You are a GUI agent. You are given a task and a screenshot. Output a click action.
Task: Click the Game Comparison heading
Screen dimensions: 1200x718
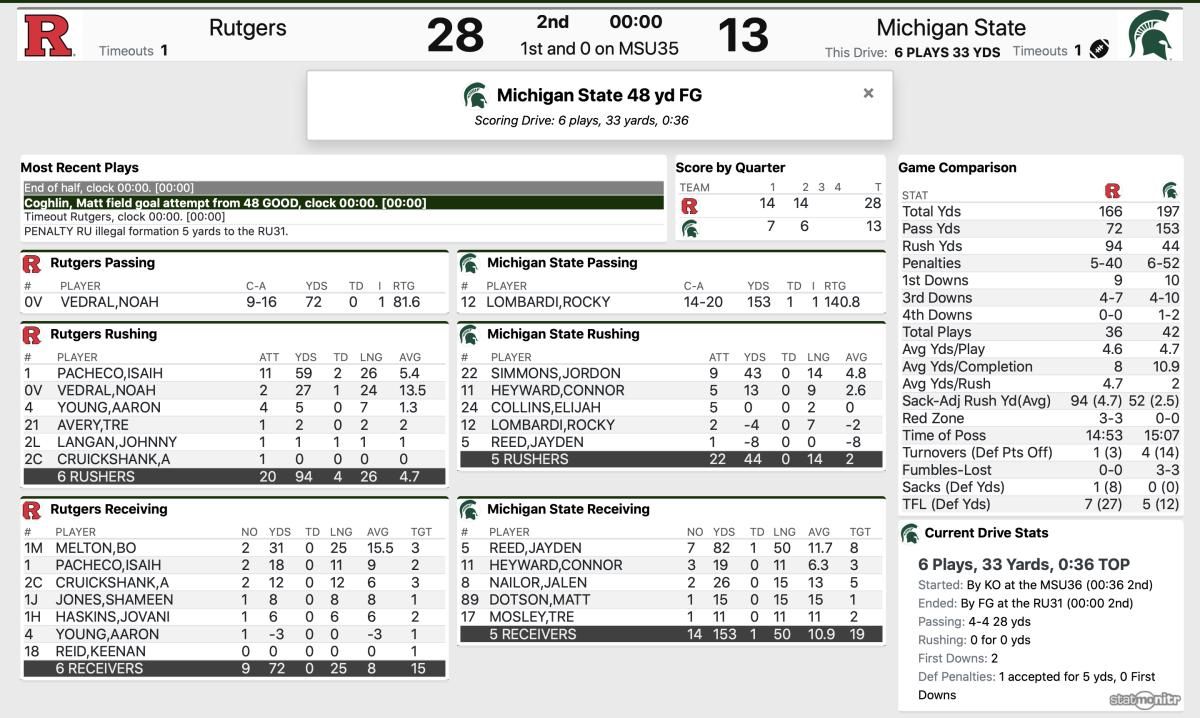click(957, 168)
